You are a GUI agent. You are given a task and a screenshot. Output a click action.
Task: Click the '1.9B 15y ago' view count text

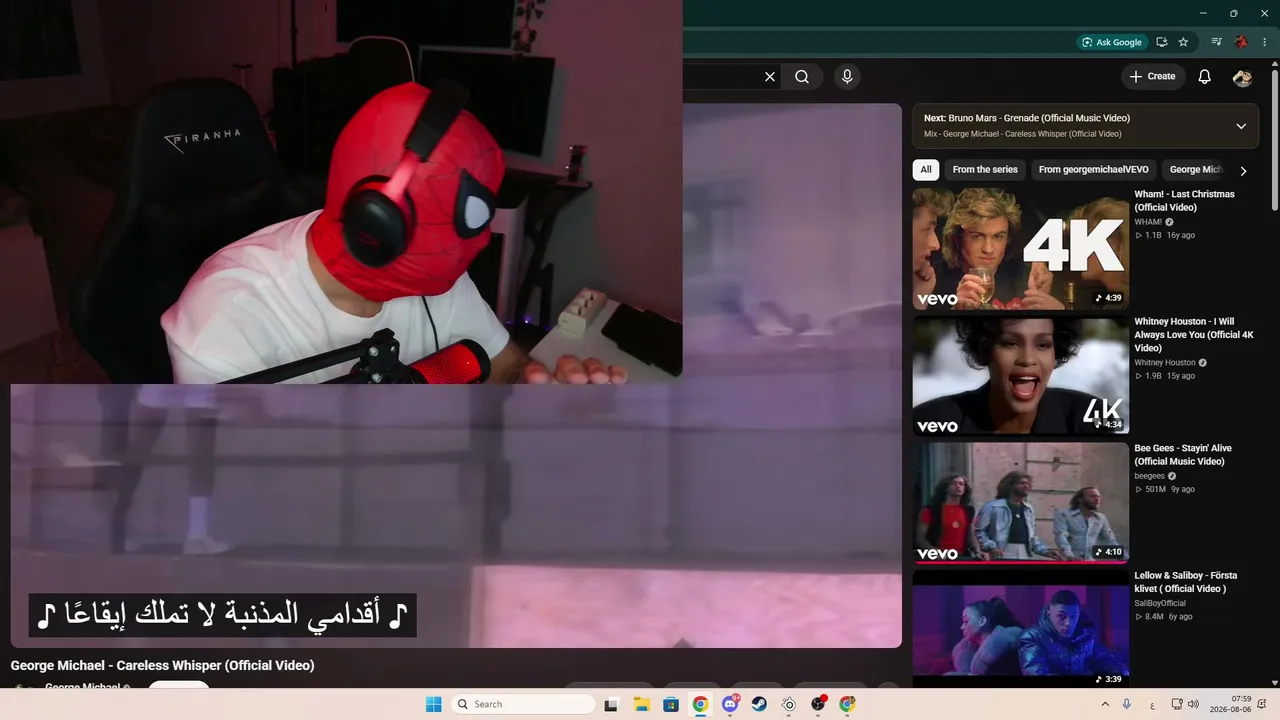click(x=1165, y=376)
